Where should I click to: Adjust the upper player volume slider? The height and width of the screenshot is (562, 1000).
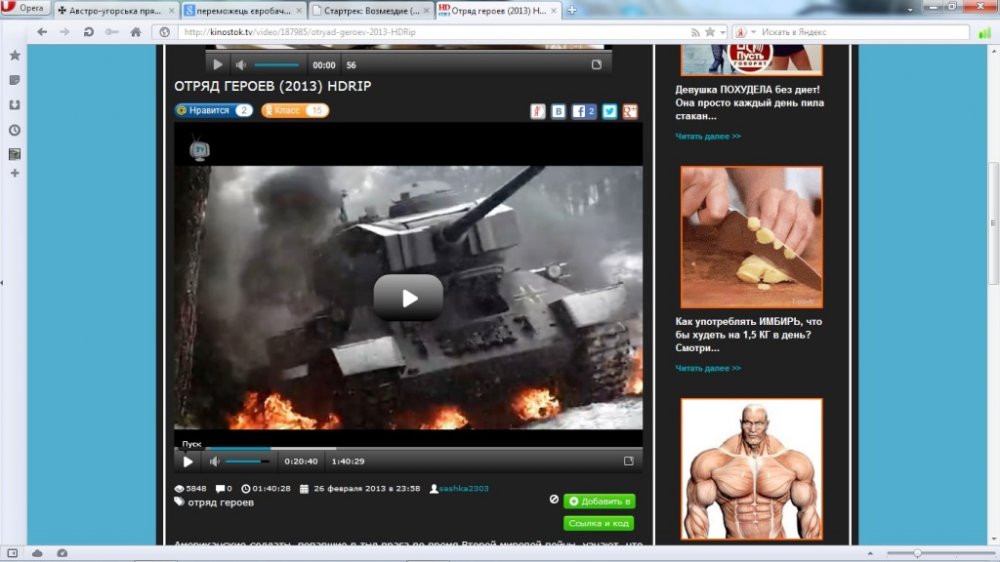tap(277, 65)
